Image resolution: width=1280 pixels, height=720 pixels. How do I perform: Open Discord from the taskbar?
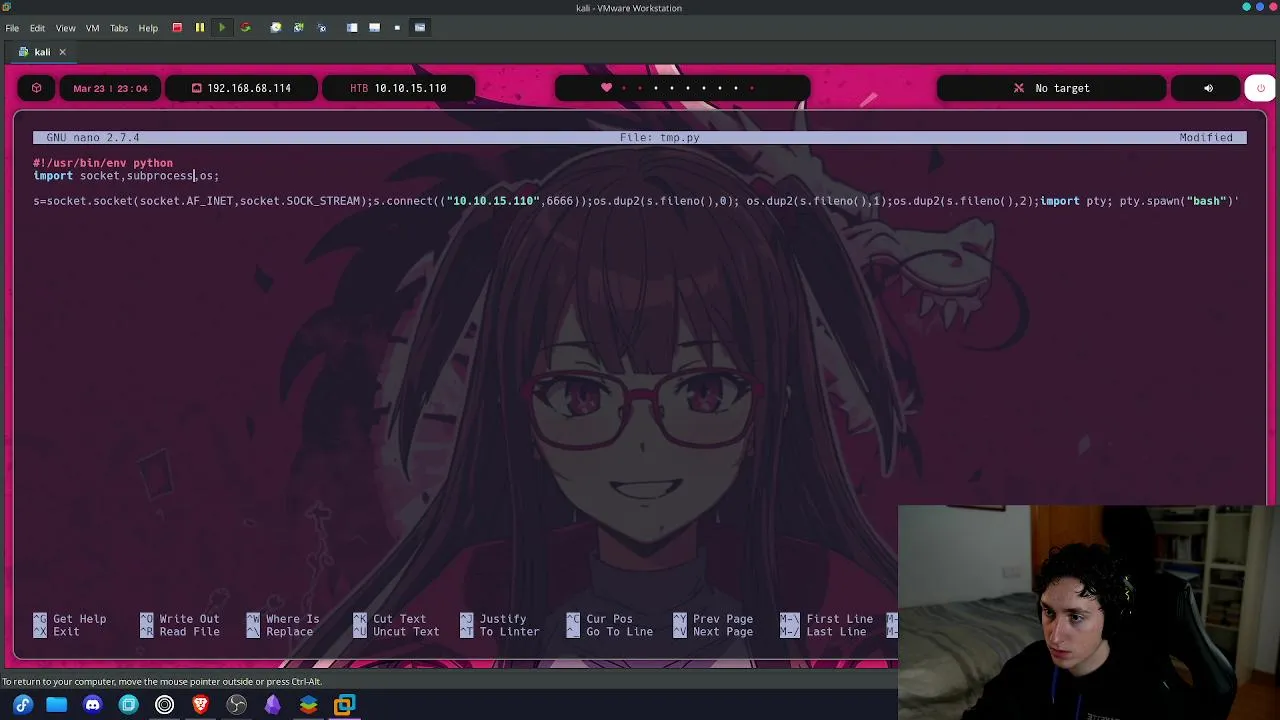tap(93, 705)
